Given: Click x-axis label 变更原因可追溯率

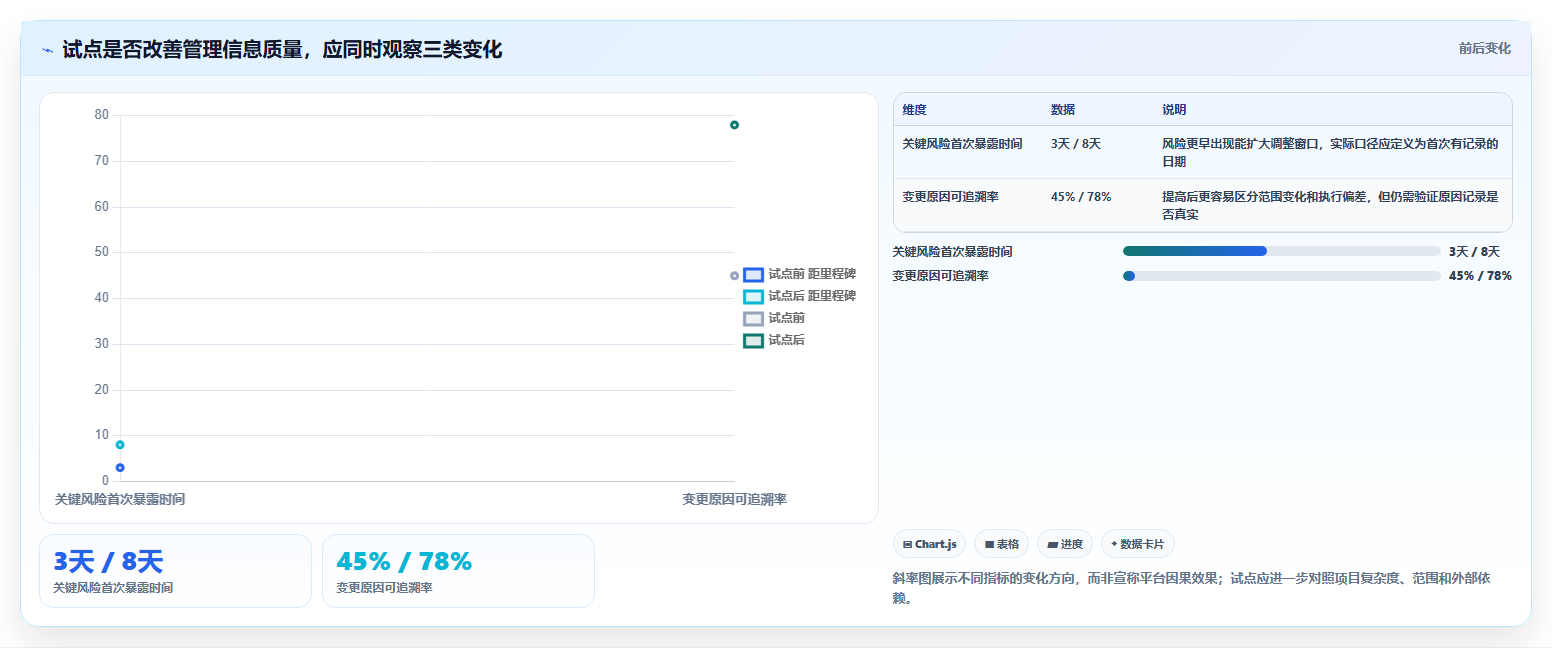Looking at the screenshot, I should (x=734, y=498).
